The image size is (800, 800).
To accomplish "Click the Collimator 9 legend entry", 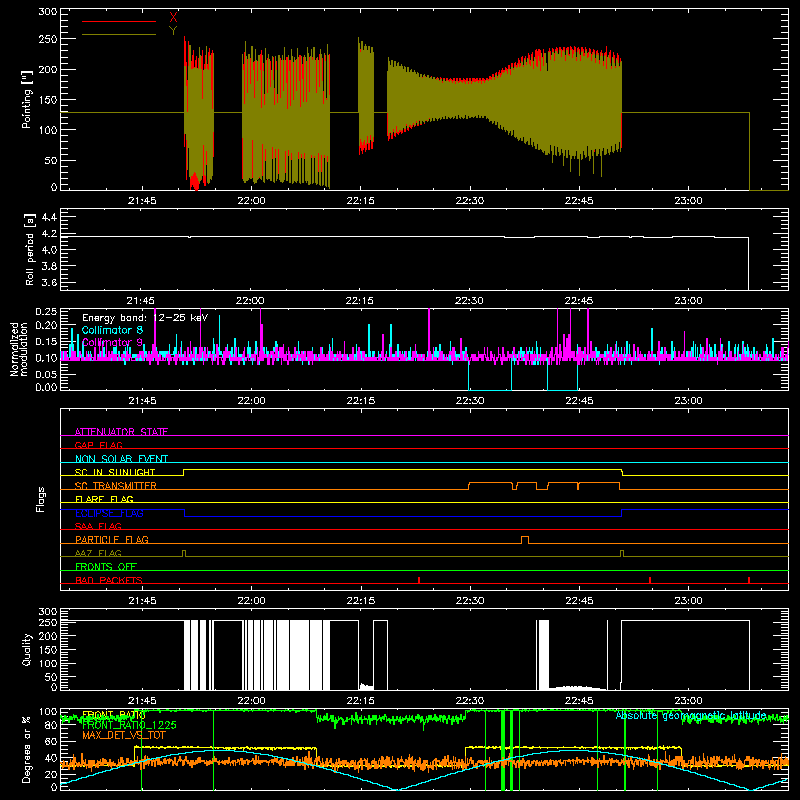I will tap(112, 342).
